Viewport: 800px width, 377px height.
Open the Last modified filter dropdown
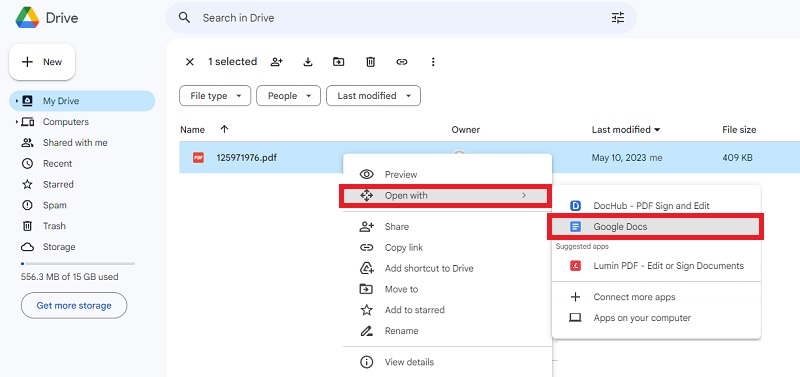[372, 96]
